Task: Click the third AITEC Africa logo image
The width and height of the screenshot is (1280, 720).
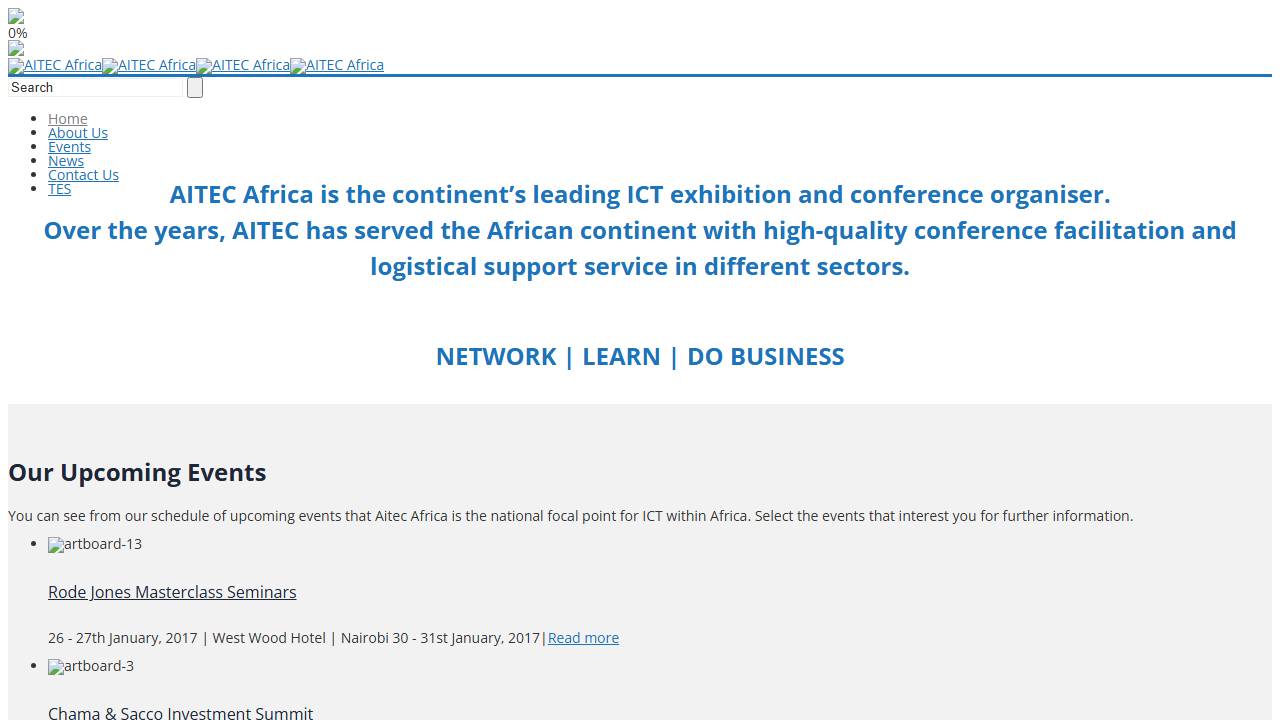Action: (x=243, y=66)
